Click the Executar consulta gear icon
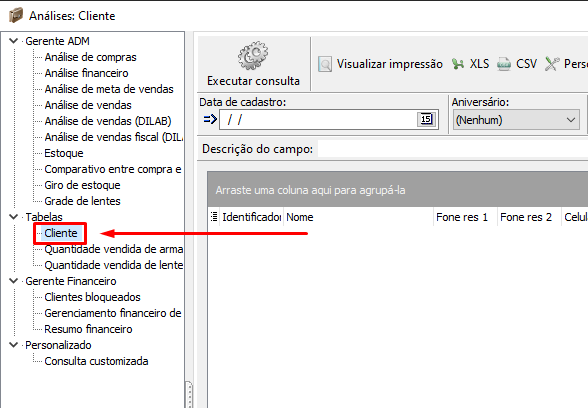This screenshot has height=408, width=588. (253, 56)
